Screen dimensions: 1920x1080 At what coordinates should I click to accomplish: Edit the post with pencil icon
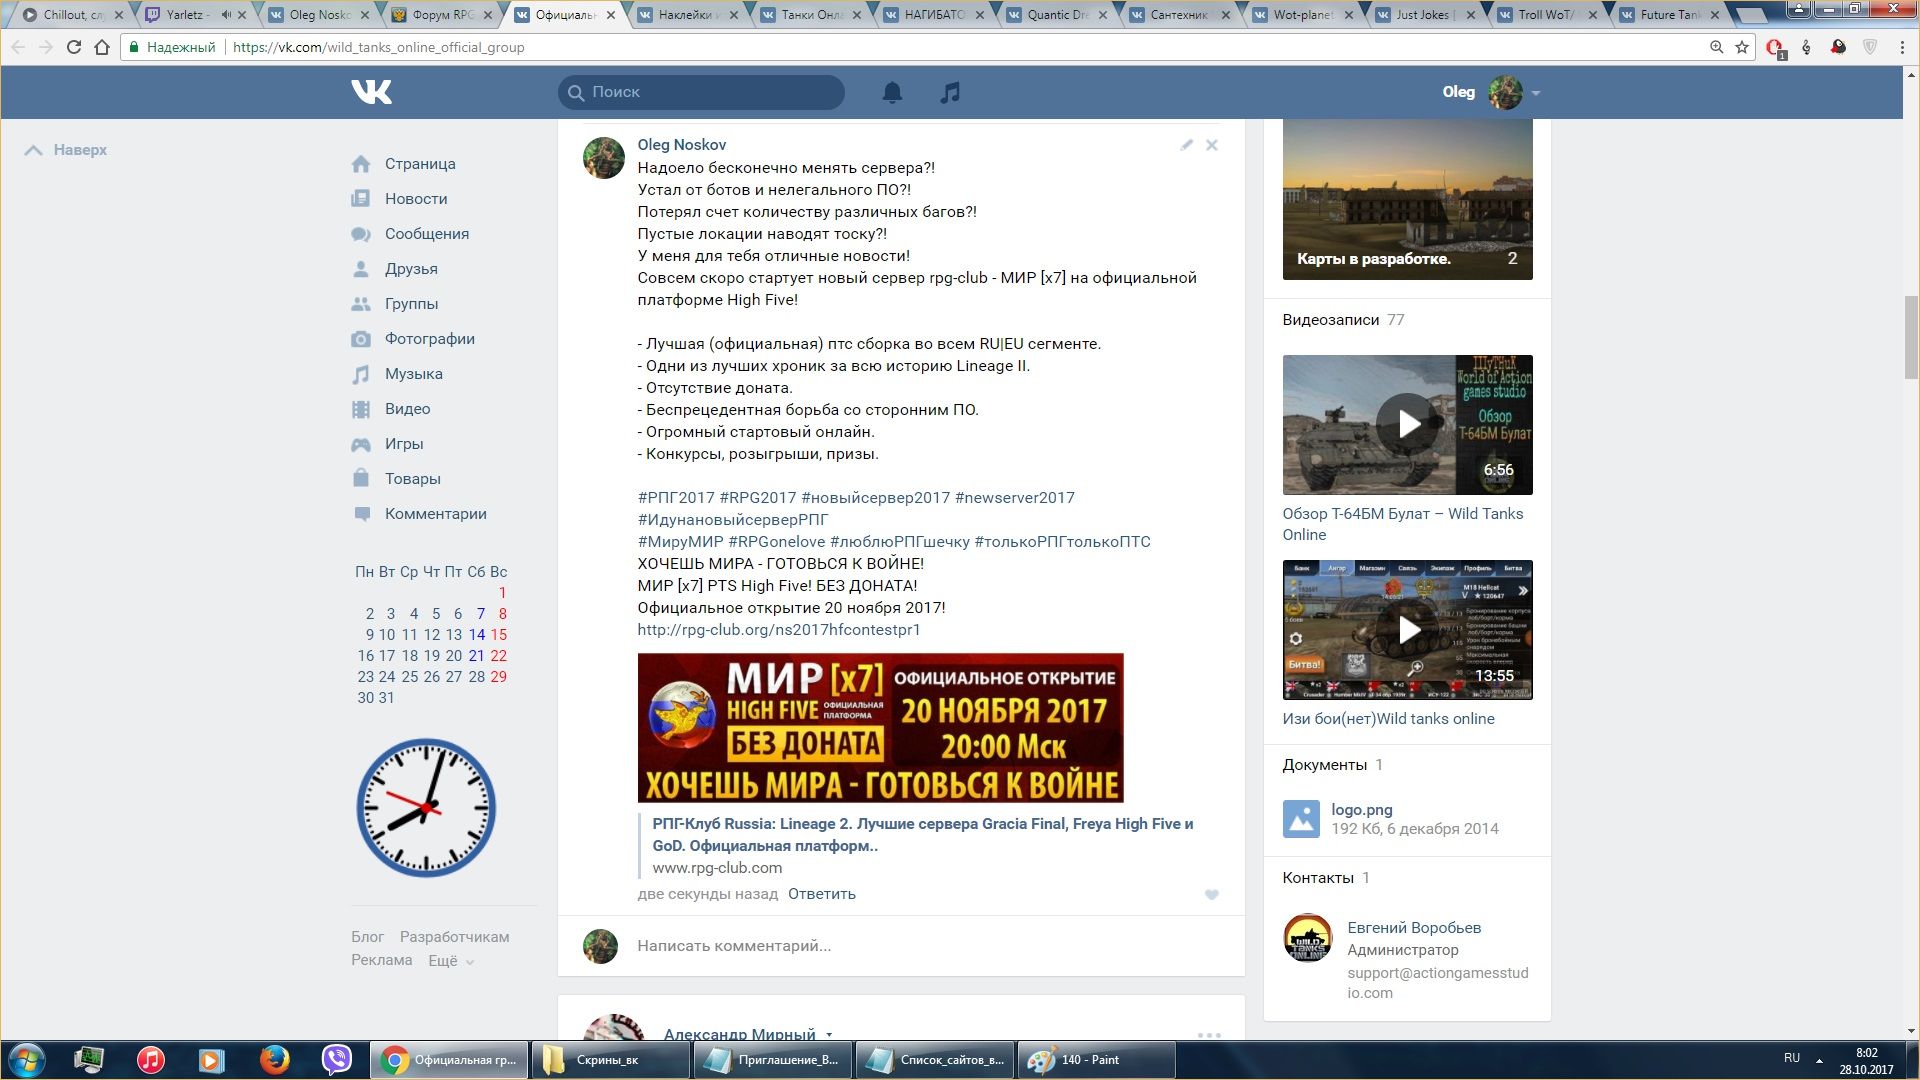pos(1186,145)
